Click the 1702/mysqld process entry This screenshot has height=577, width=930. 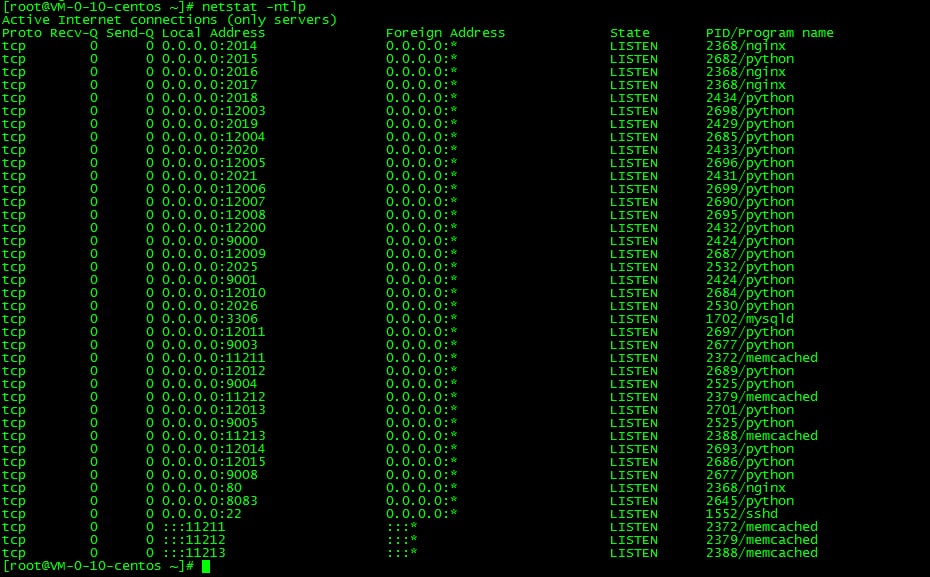pos(750,319)
